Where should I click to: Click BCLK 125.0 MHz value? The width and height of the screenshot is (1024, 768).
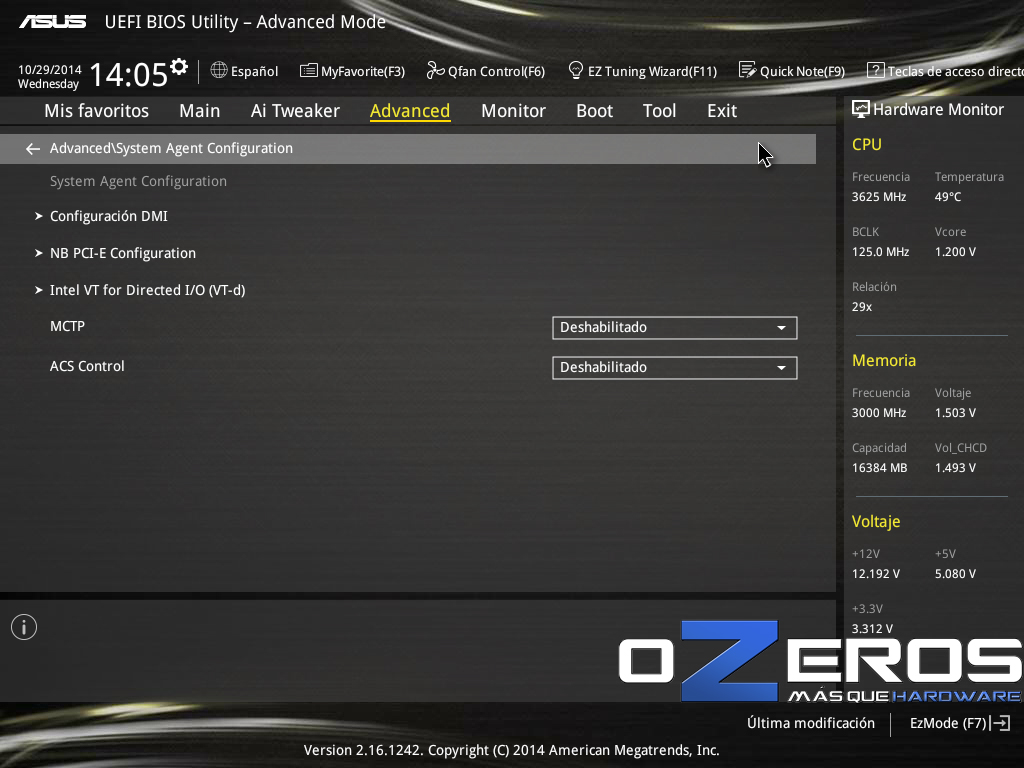pos(880,251)
